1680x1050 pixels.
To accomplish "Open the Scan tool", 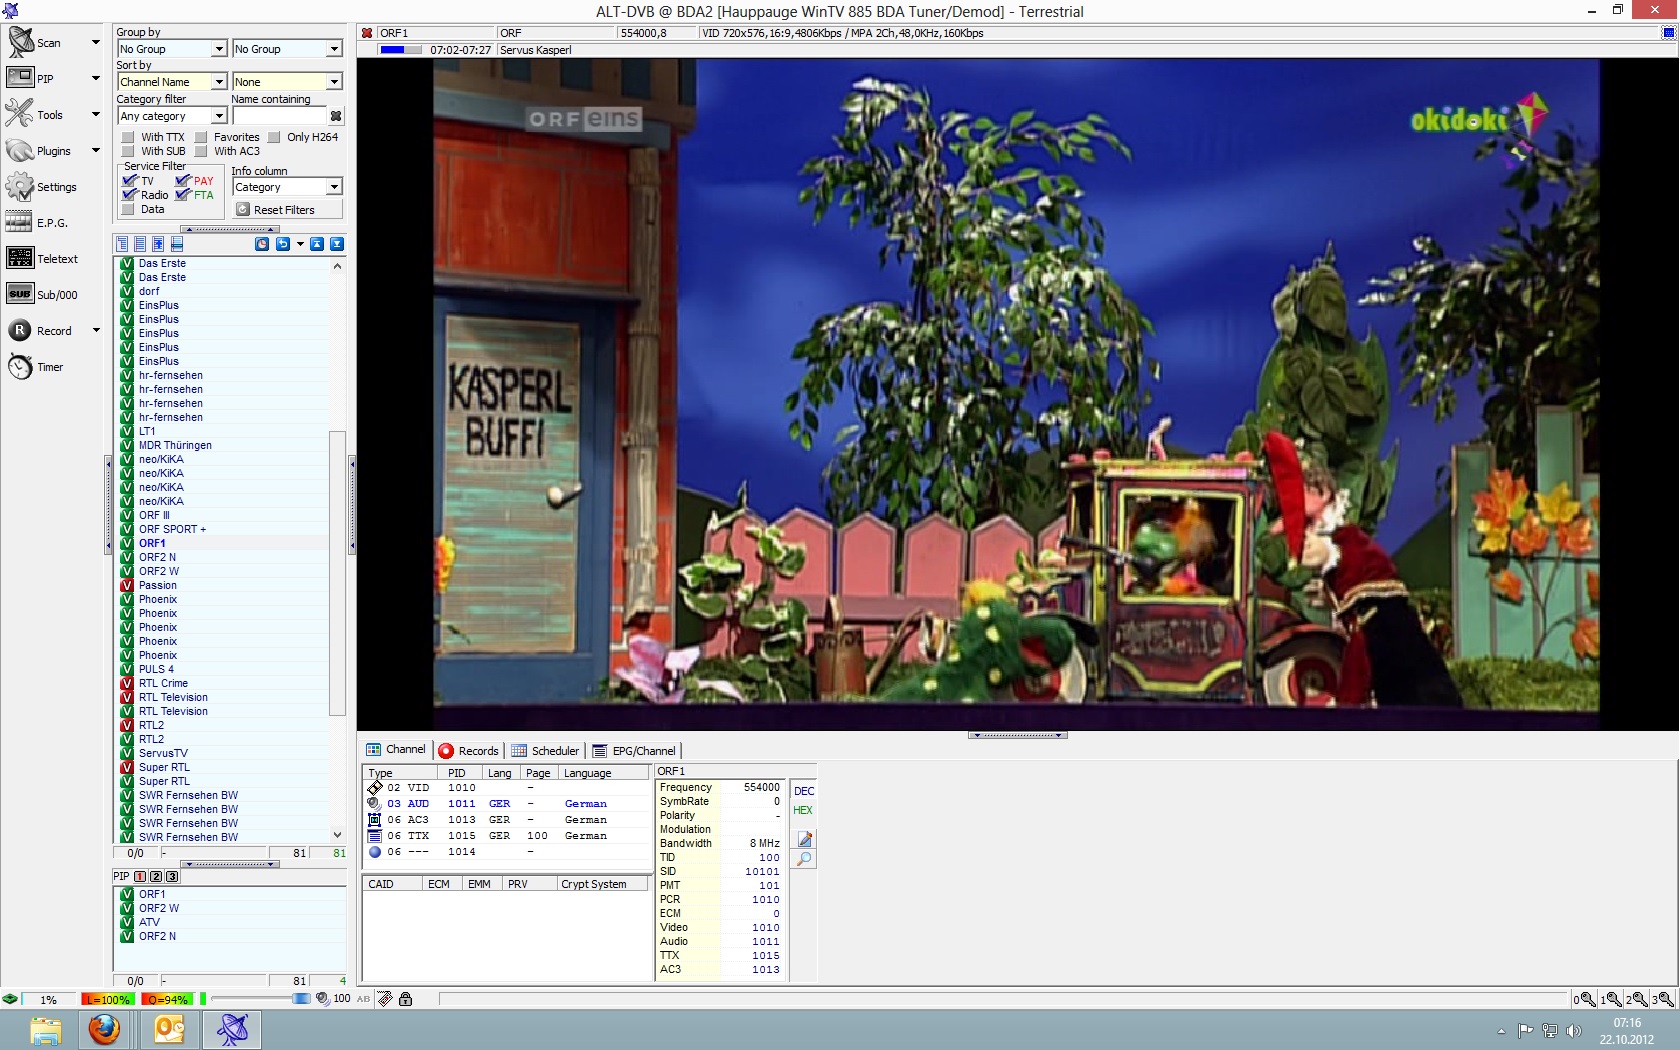I will click(22, 43).
